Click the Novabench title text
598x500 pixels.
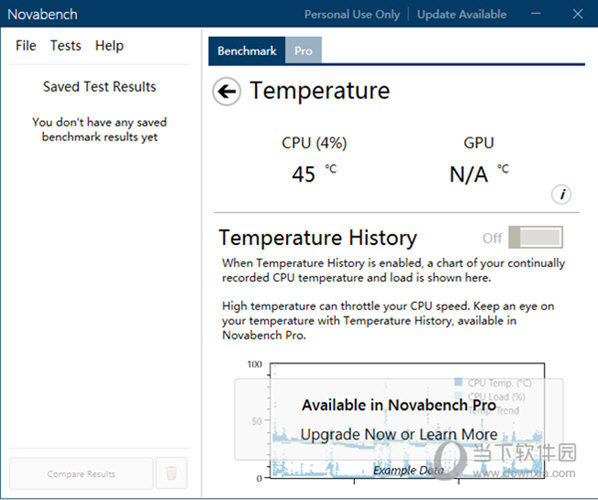click(42, 14)
